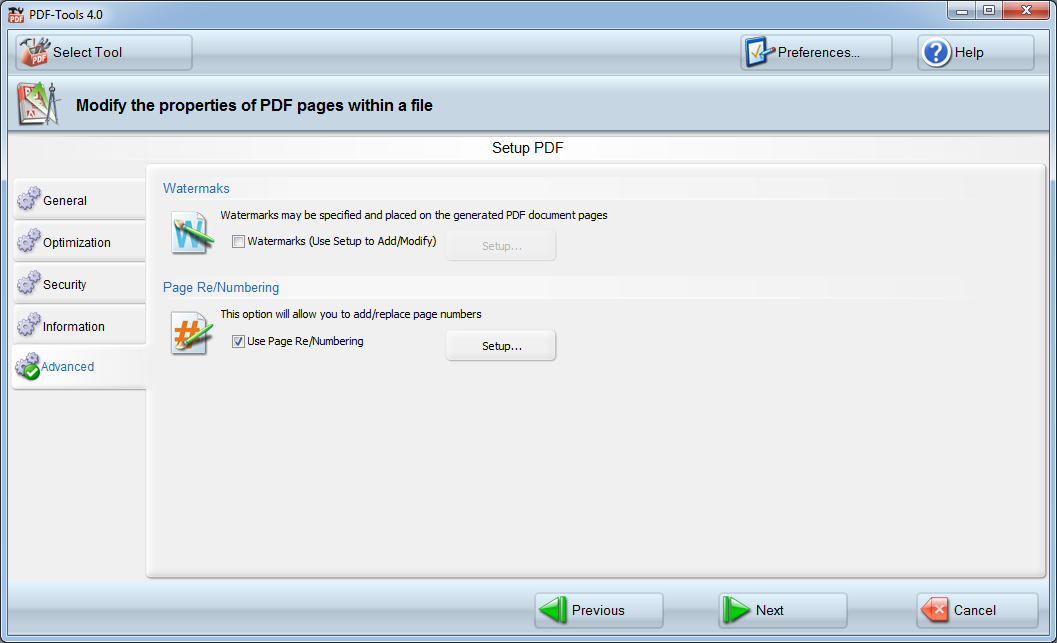Click Setup for Page Re/Numbering
Viewport: 1057px width, 643px height.
point(500,345)
